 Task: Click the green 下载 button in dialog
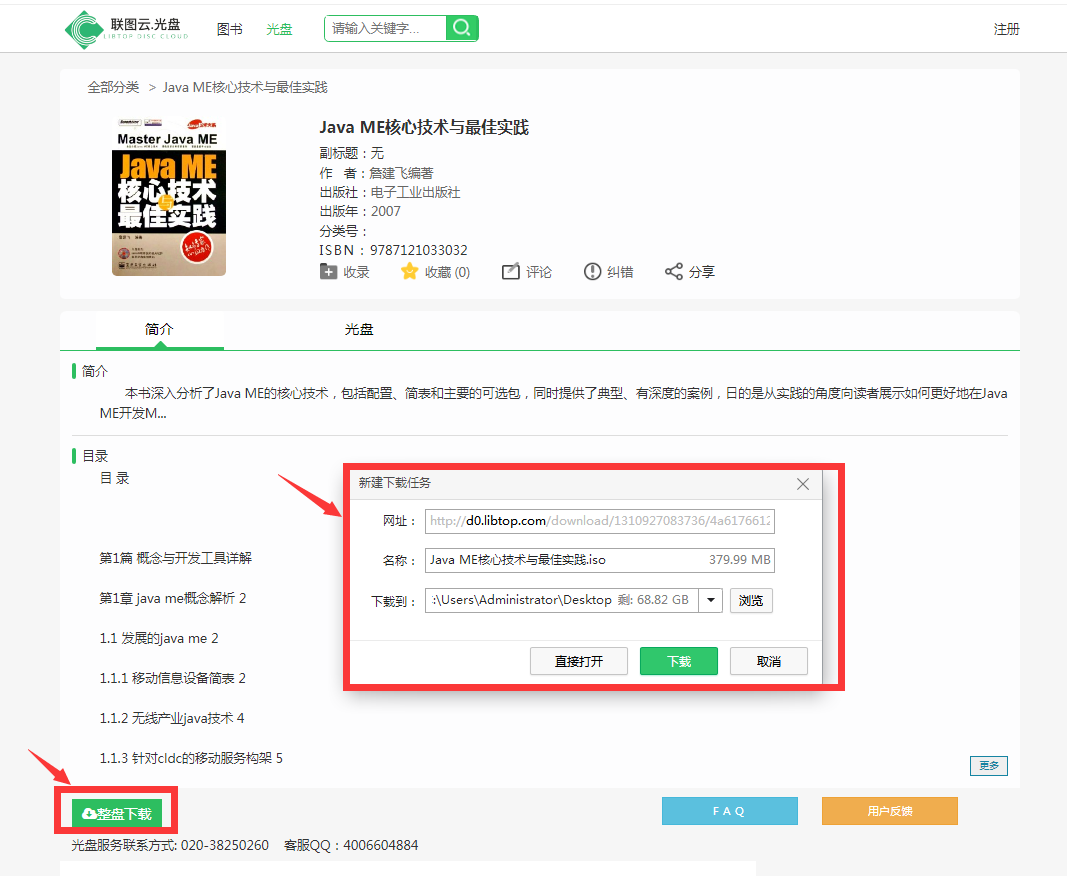pos(678,661)
